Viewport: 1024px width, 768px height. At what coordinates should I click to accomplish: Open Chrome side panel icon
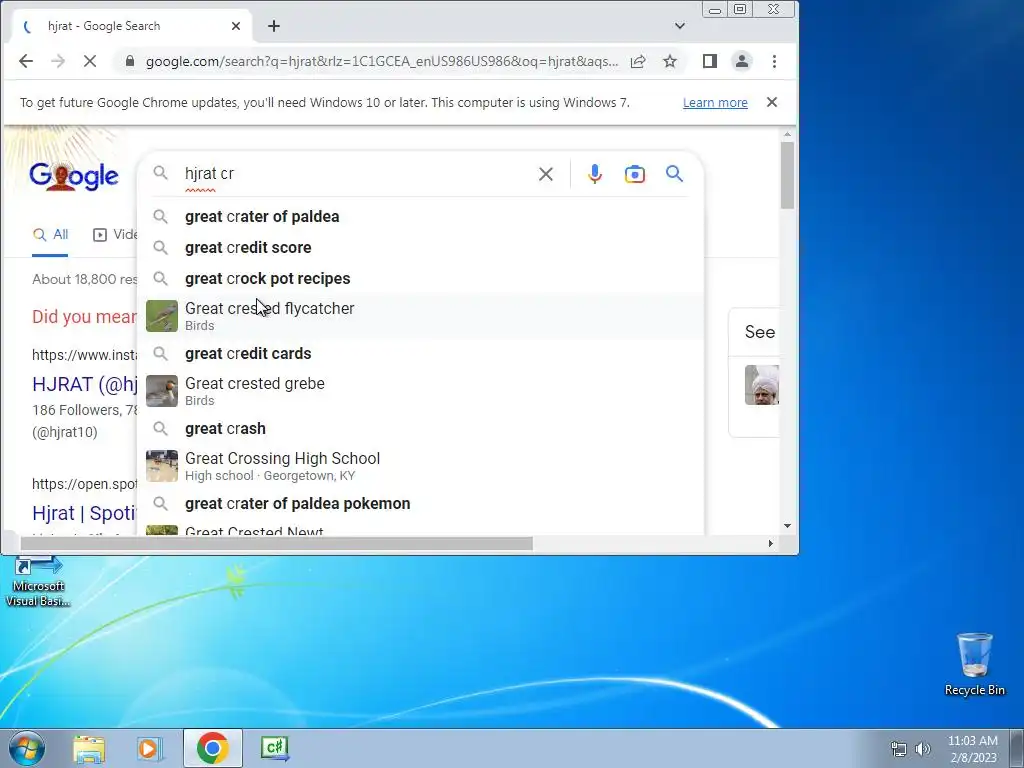[x=710, y=61]
